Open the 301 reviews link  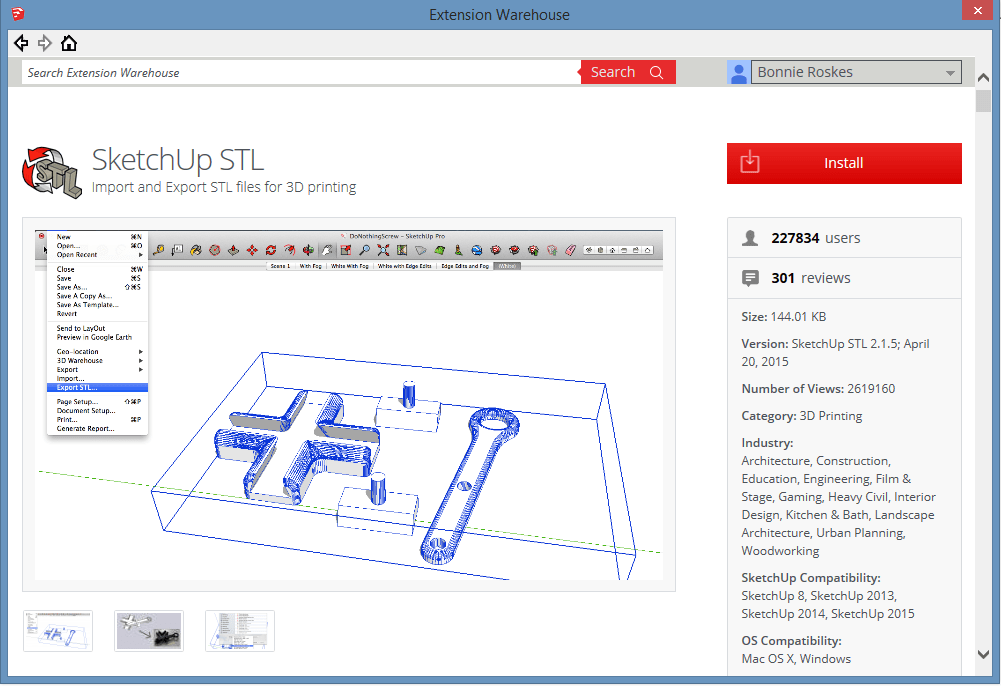811,278
